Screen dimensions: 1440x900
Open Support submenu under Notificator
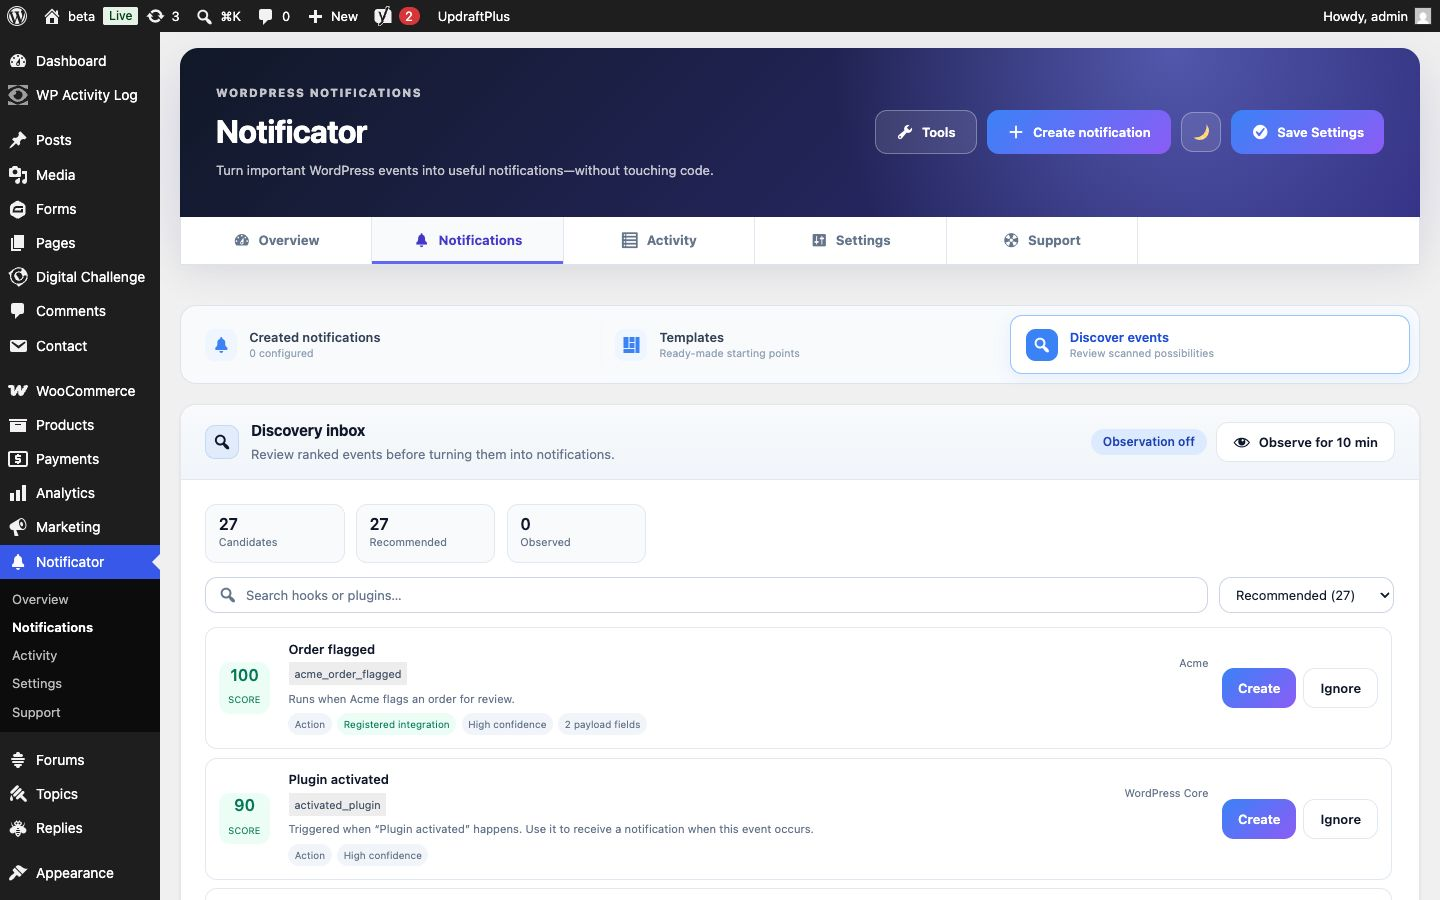[x=36, y=712]
